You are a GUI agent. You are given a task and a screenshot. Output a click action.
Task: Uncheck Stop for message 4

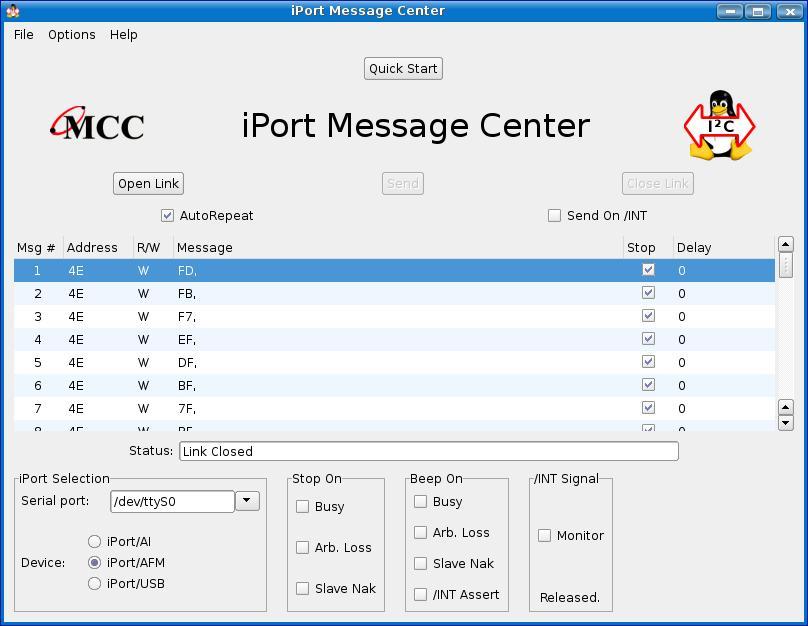[648, 339]
